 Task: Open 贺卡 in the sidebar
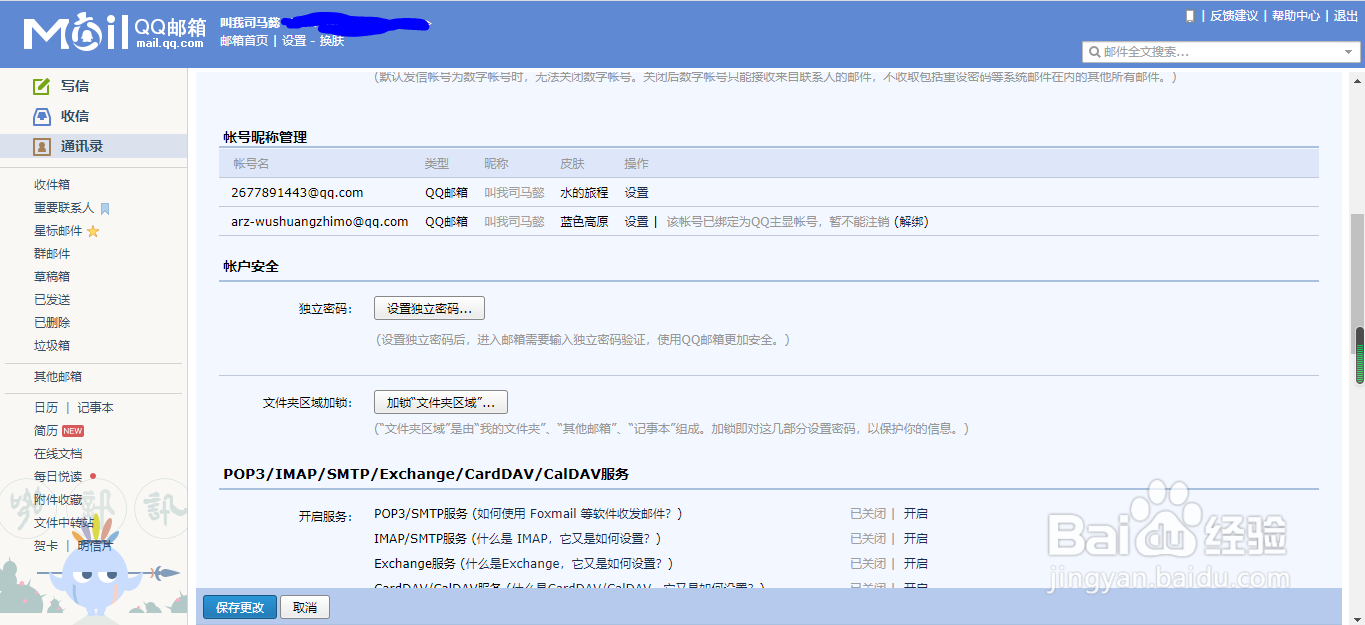[46, 546]
